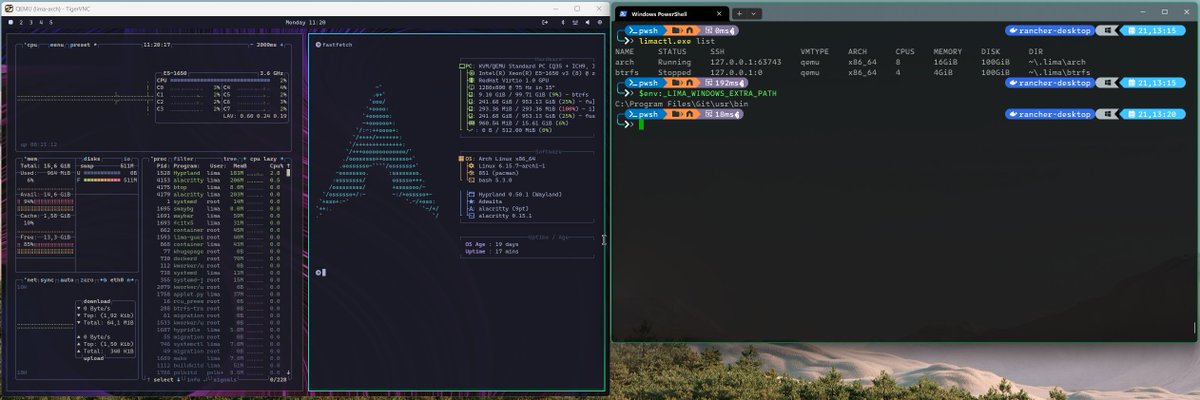This screenshot has width=1200, height=400.
Task: Click the '127.0.0.1:63743' SSH address
Action: [748, 61]
